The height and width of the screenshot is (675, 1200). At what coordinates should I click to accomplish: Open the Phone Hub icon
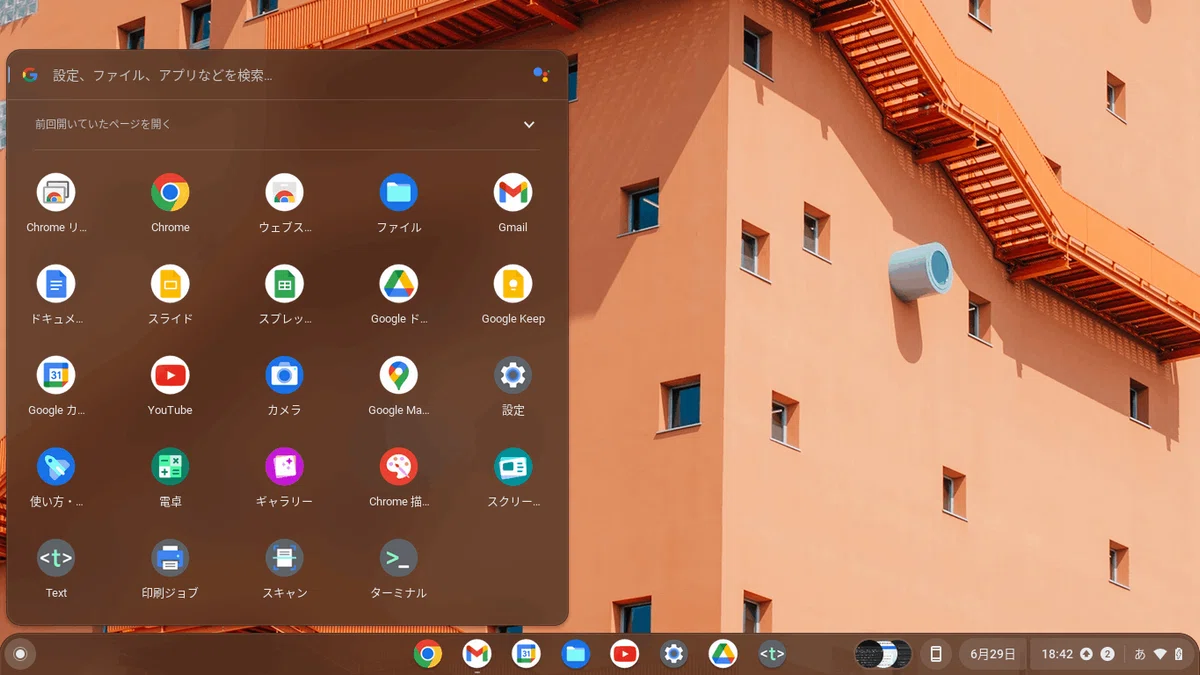click(936, 654)
